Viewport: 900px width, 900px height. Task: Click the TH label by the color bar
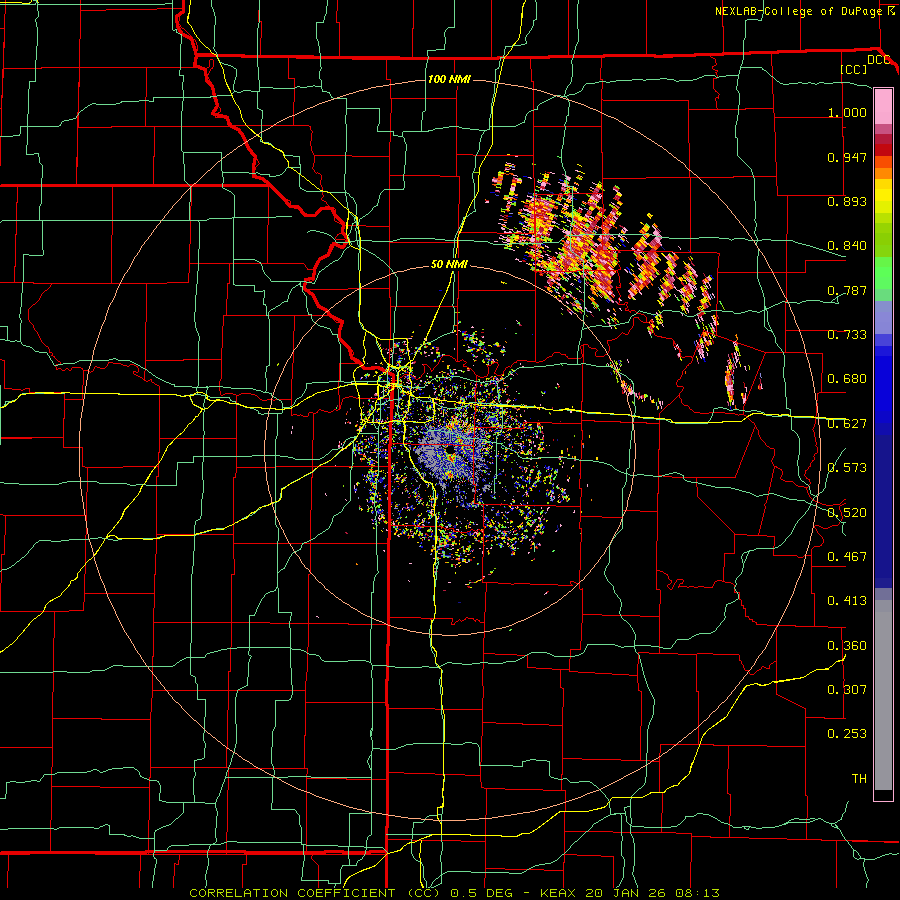[859, 779]
